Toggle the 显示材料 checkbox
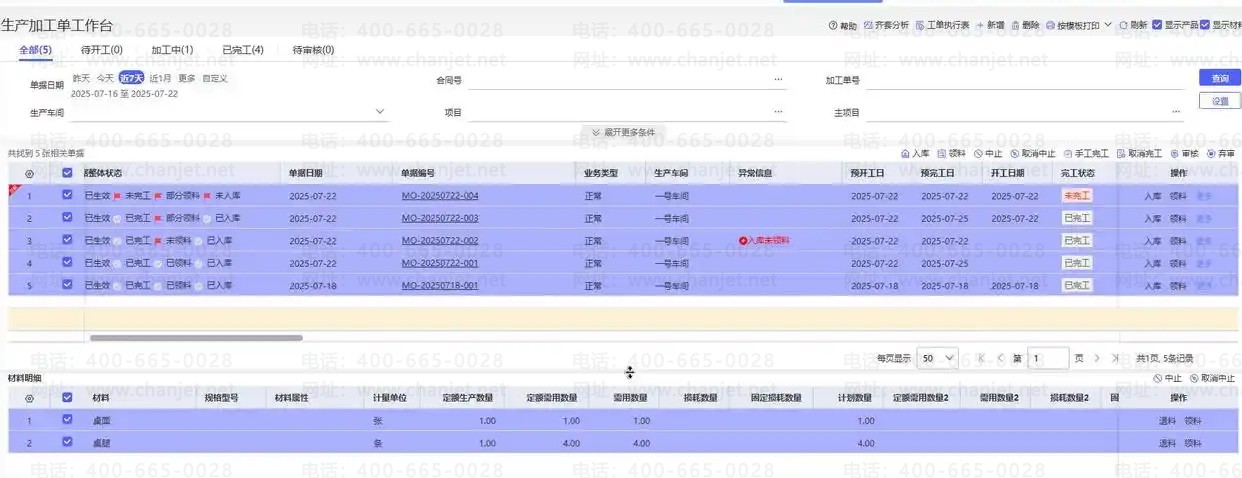Screen dimensions: 1242x478 point(1205,25)
